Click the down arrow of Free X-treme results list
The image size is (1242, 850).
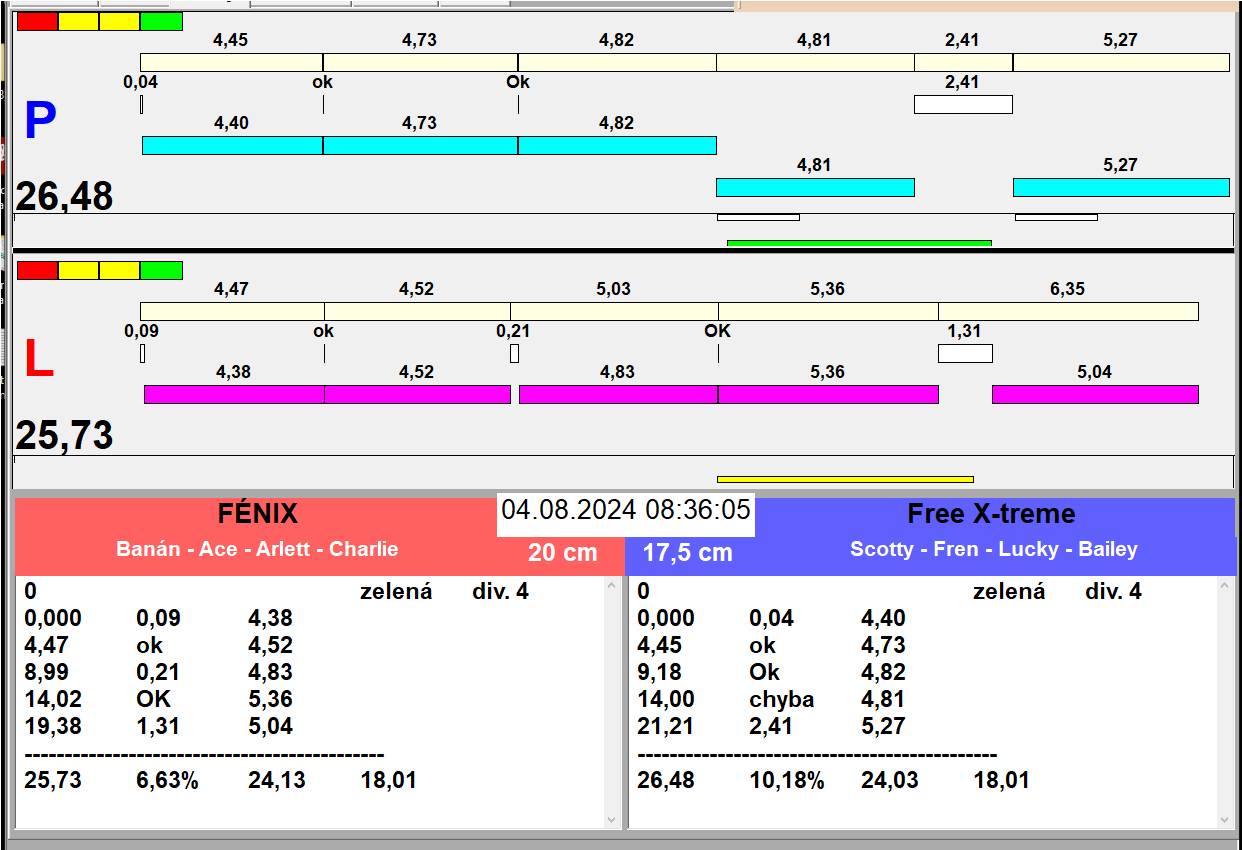click(x=1226, y=819)
